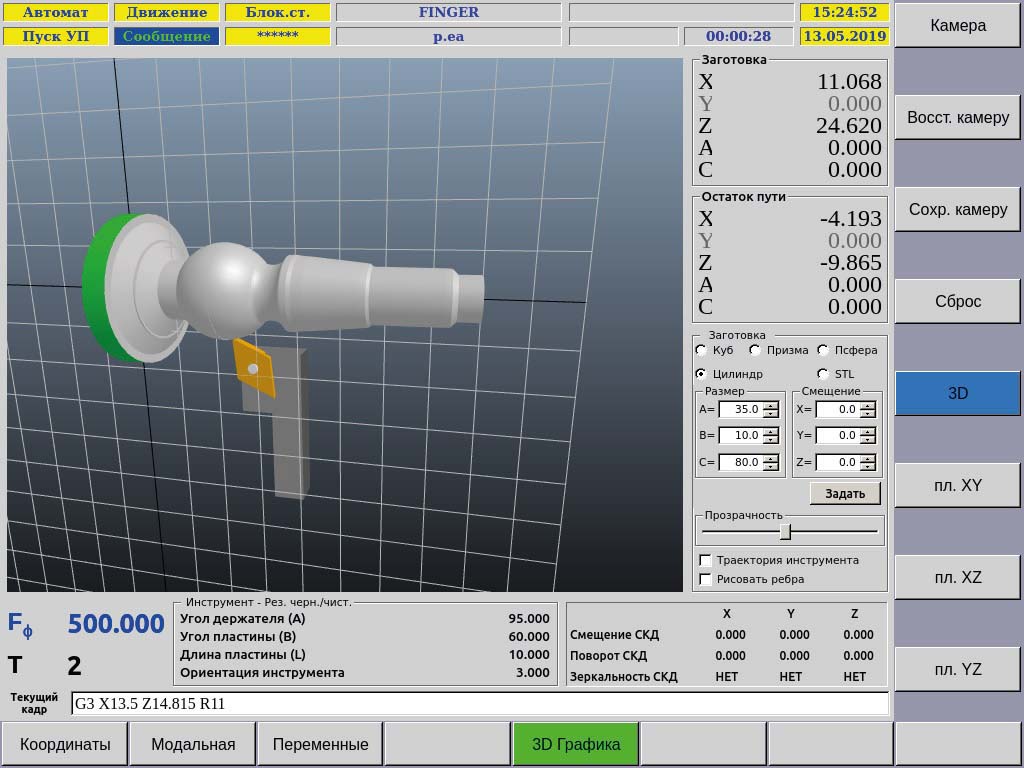1024x768 pixels.
Task: Open the Камера camera panel
Action: [957, 26]
